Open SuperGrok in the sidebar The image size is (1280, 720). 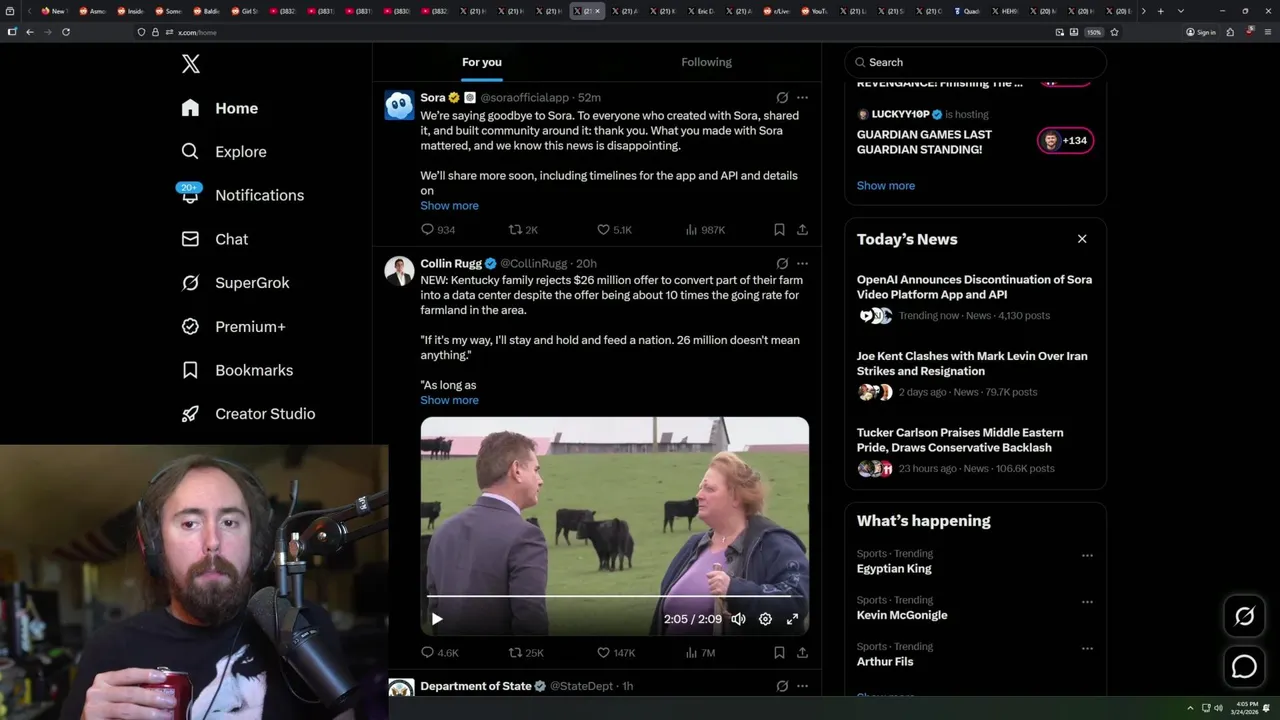[236, 283]
